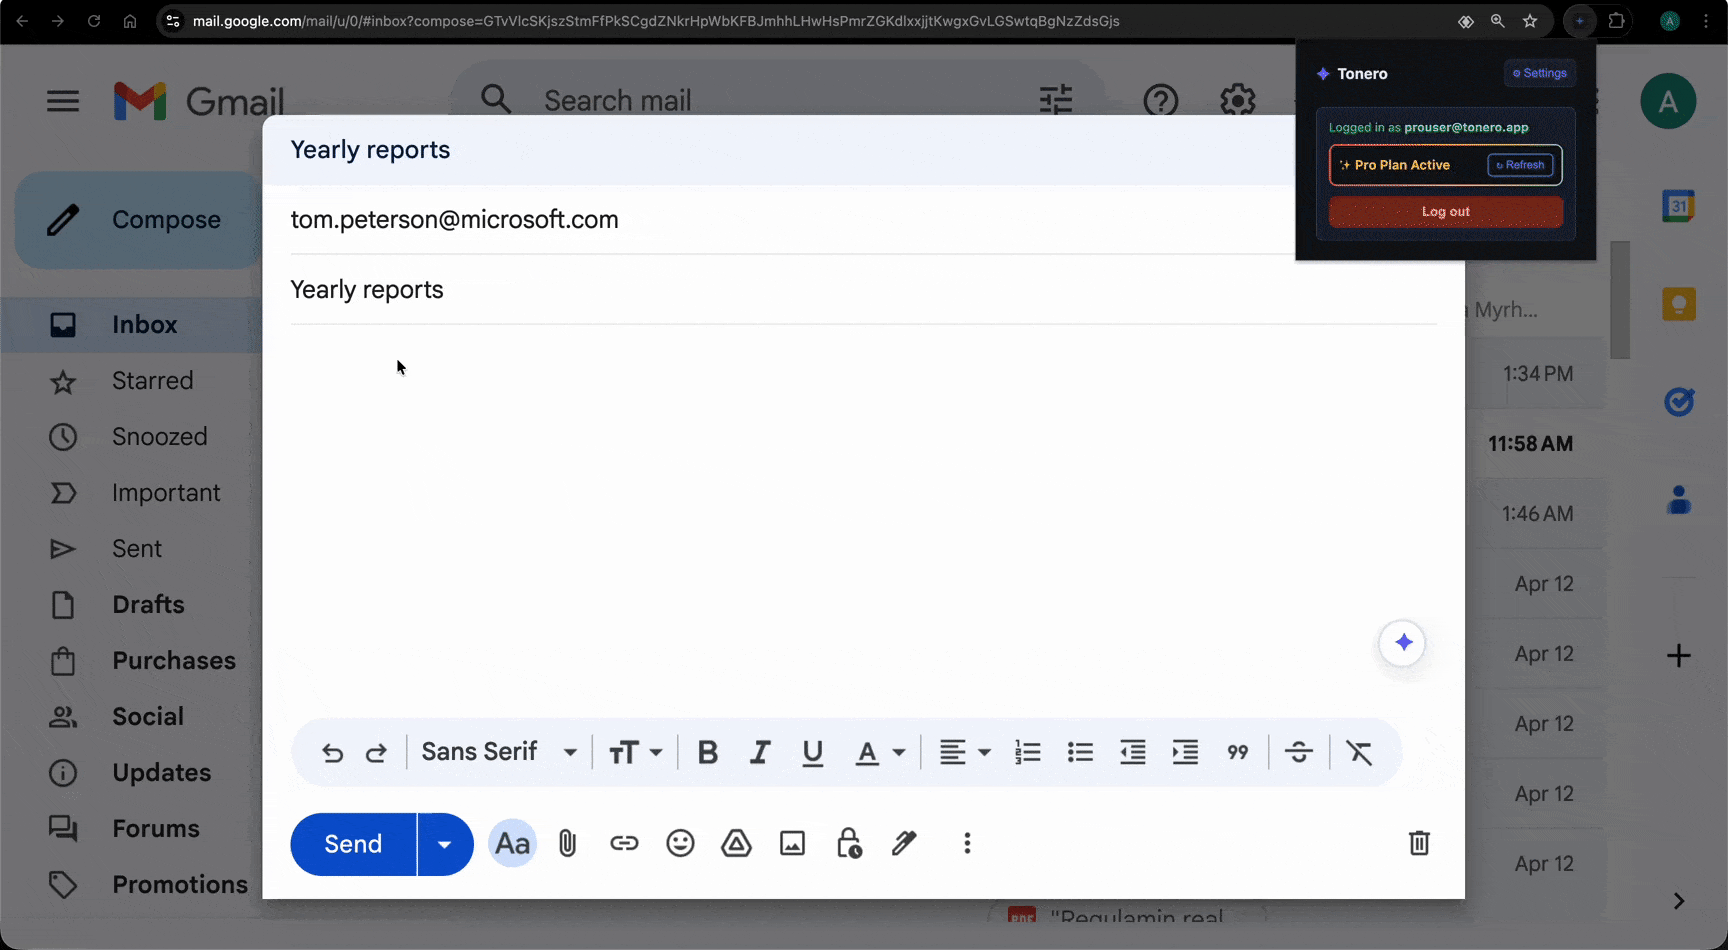Open the text alignment dropdown
This screenshot has width=1728, height=950.
(x=965, y=752)
